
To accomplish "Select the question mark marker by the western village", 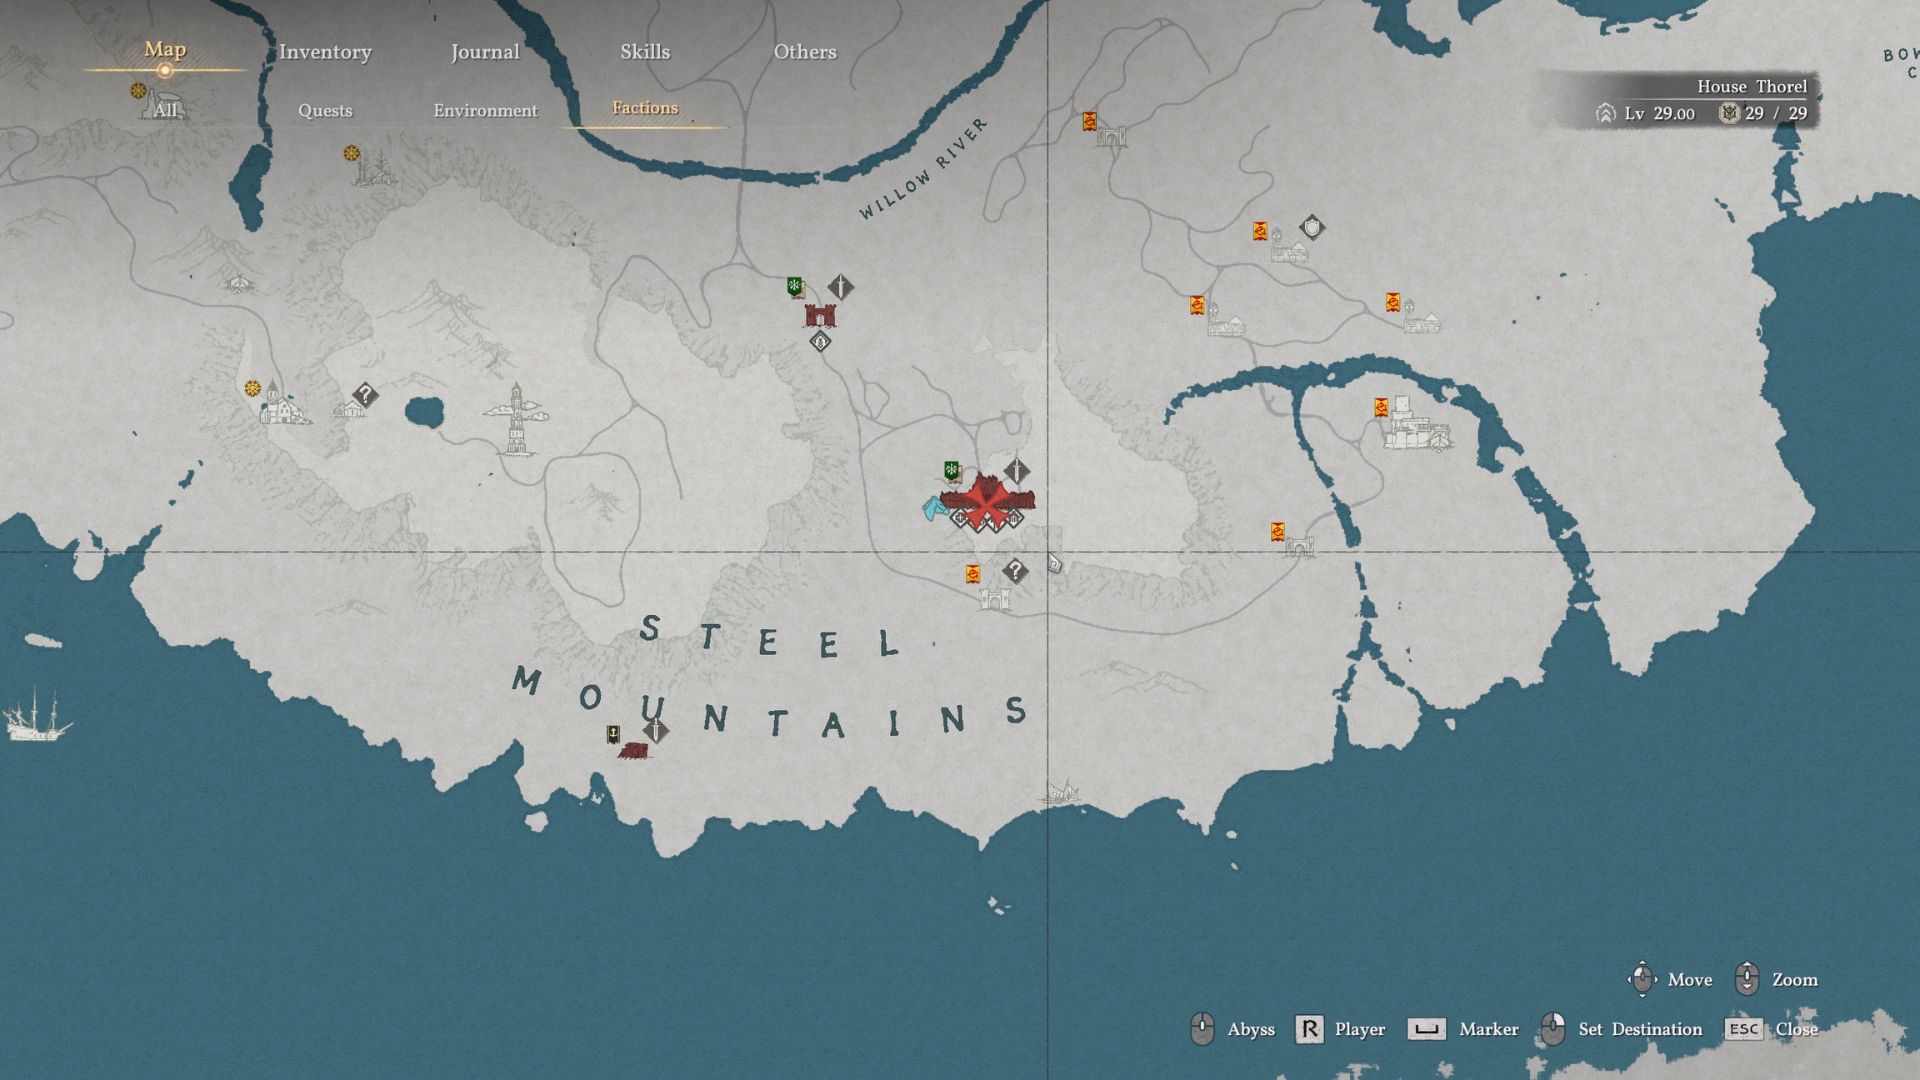I will coord(365,395).
